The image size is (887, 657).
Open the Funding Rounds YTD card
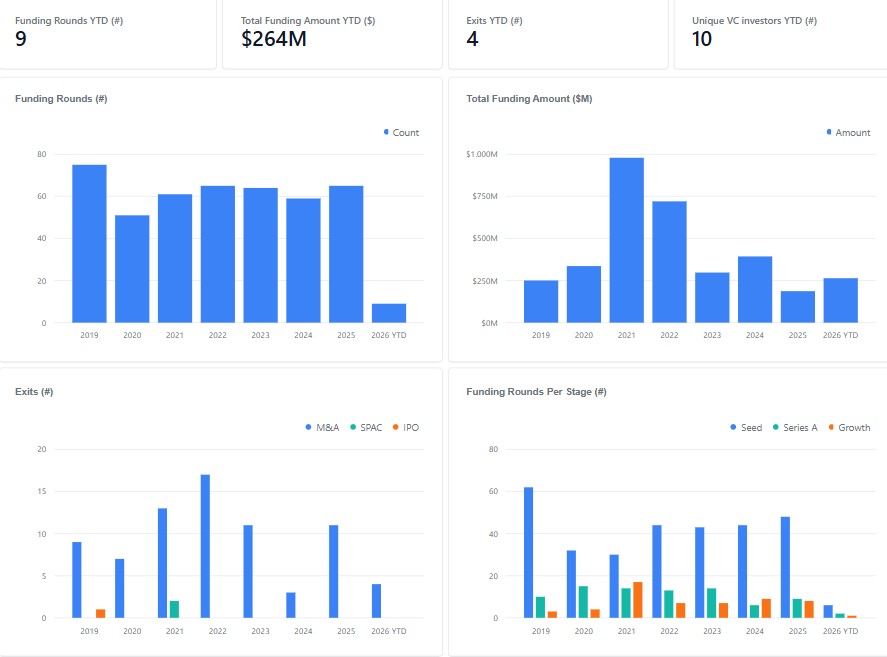point(107,34)
